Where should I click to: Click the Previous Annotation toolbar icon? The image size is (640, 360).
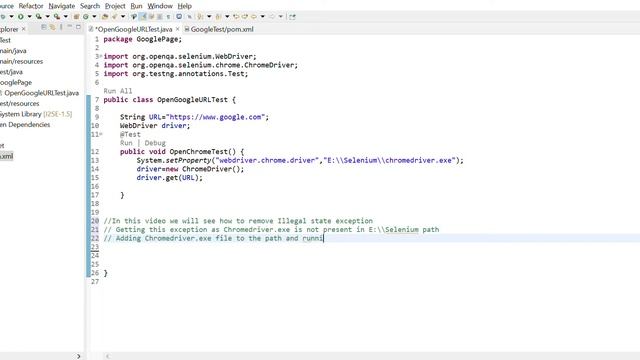[218, 17]
